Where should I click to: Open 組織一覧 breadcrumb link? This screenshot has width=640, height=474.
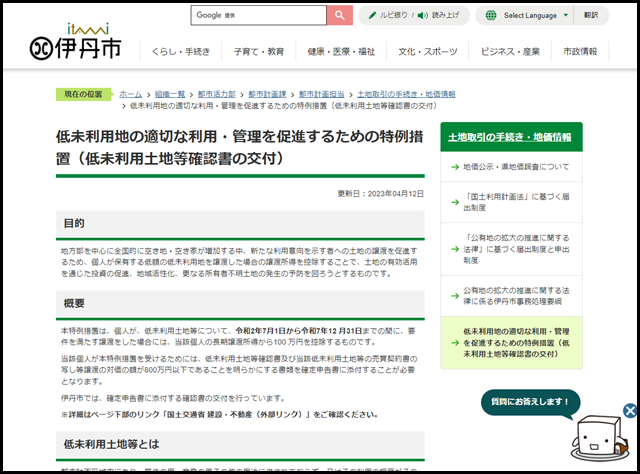click(x=170, y=94)
